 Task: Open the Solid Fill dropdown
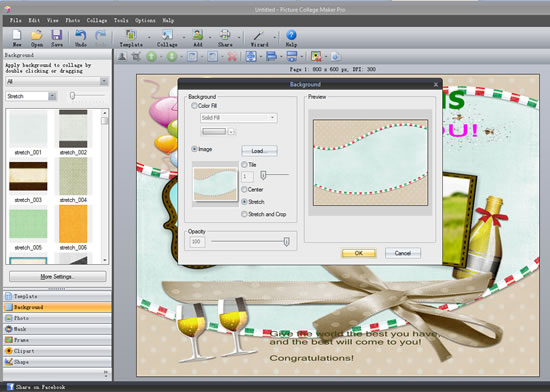point(239,118)
